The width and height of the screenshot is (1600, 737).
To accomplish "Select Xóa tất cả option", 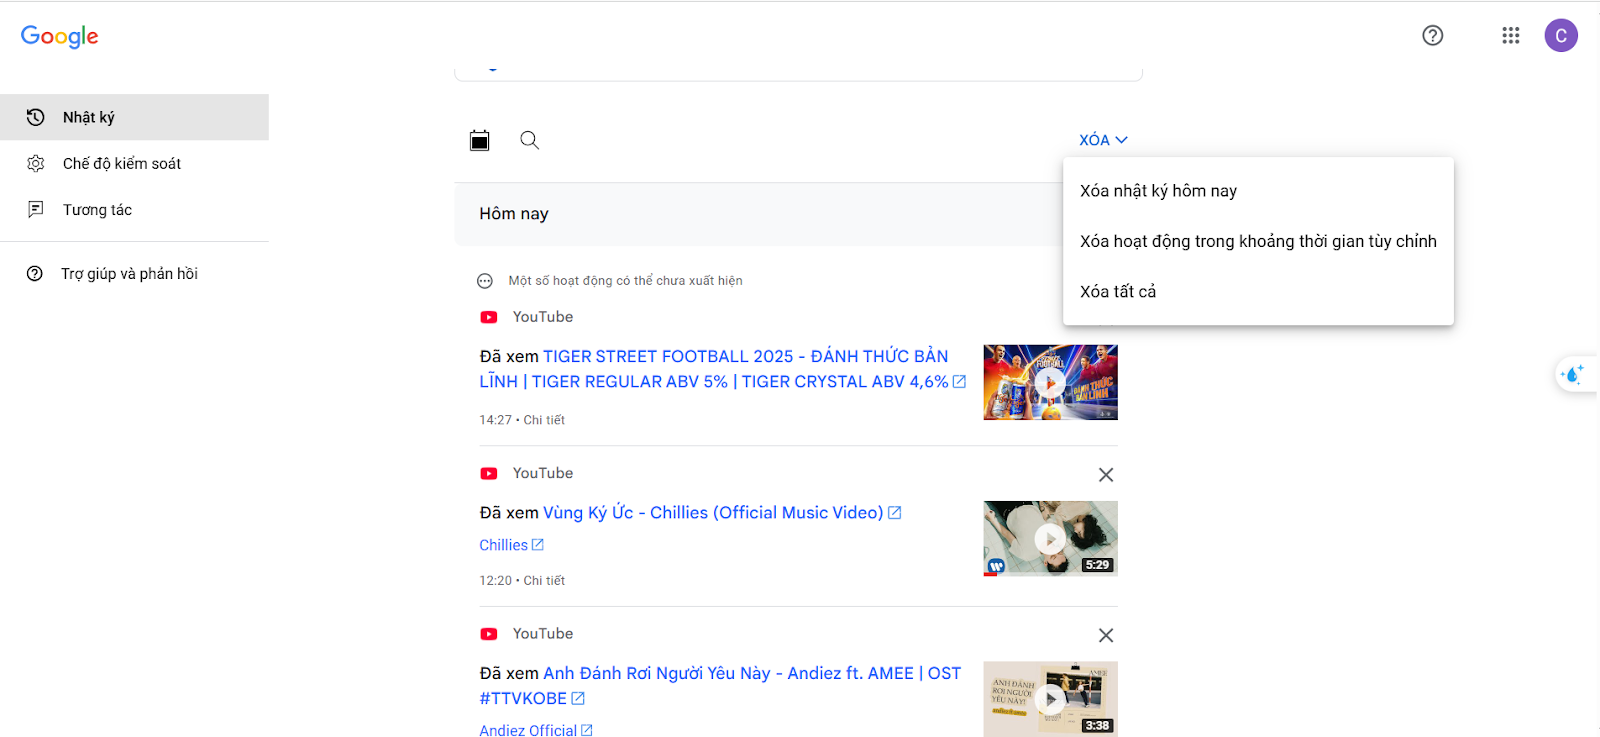I will pyautogui.click(x=1118, y=292).
